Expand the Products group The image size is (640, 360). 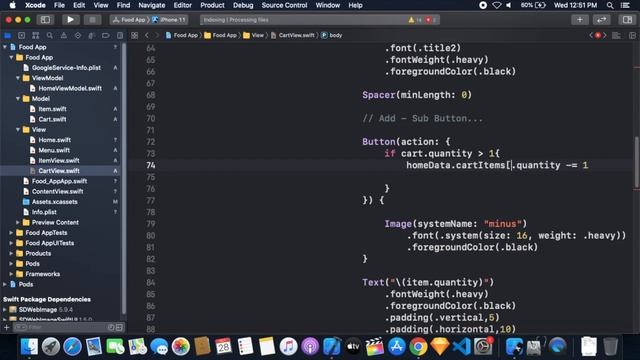11,253
